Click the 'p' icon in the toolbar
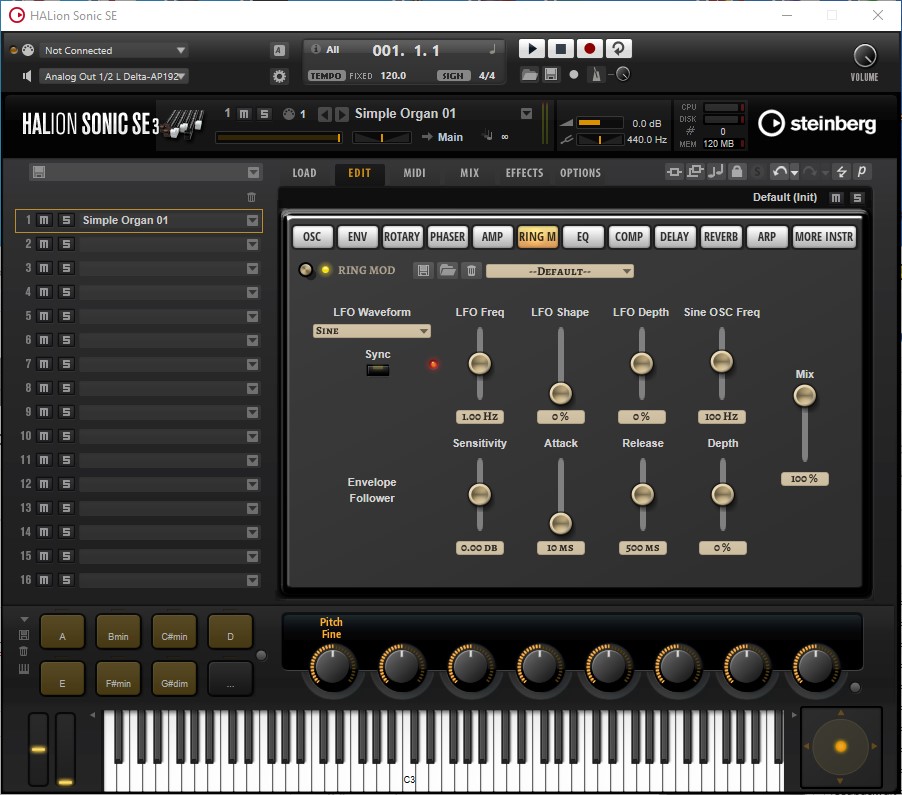 coord(861,171)
